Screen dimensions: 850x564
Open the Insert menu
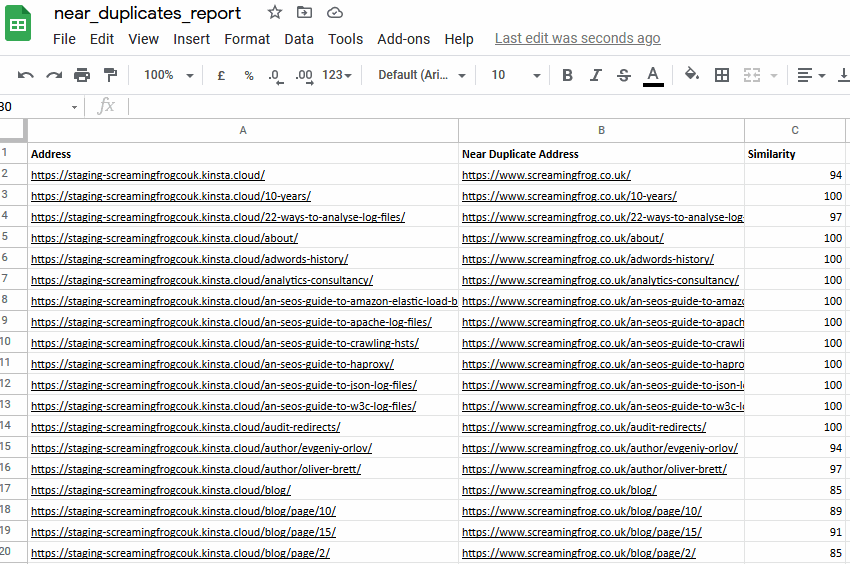pos(191,39)
